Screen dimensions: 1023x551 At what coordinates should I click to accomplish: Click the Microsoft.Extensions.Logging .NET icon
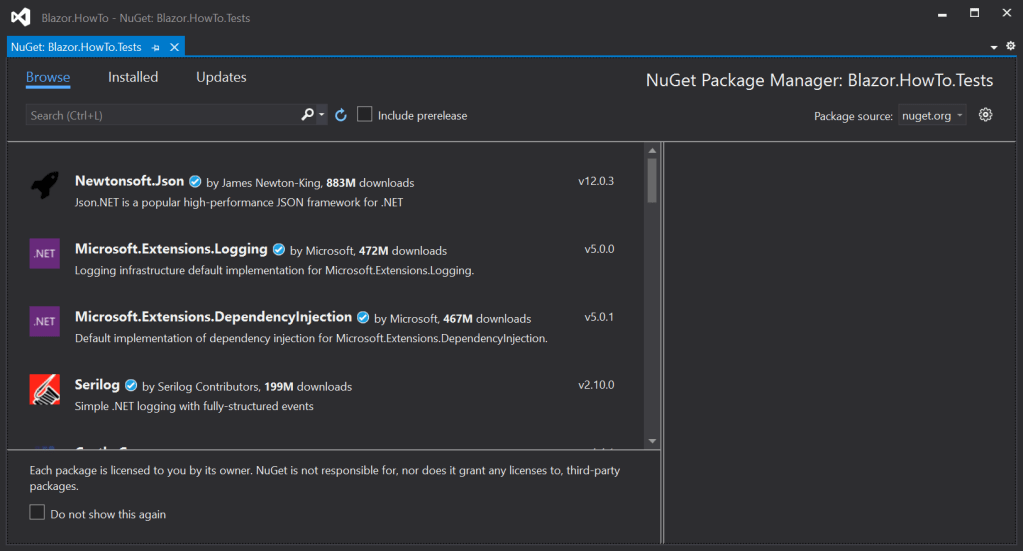(x=44, y=254)
